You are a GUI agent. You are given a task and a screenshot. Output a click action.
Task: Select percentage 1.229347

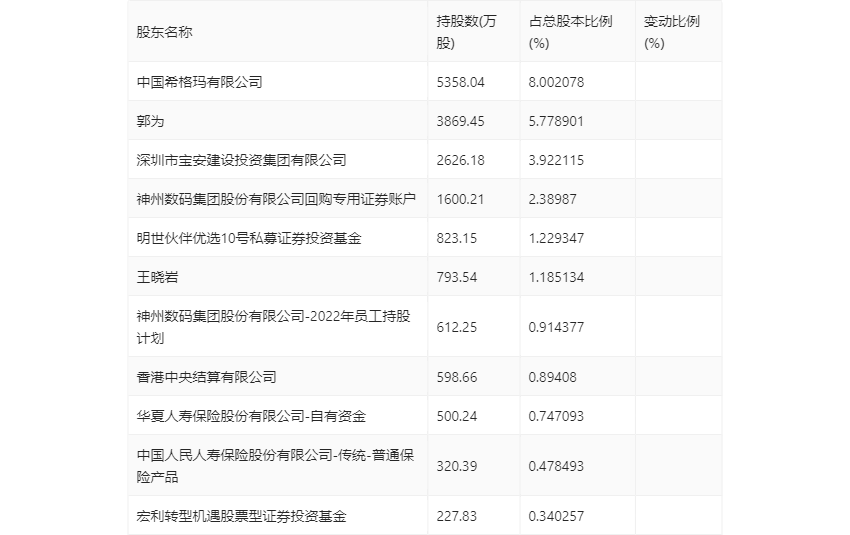click(556, 238)
